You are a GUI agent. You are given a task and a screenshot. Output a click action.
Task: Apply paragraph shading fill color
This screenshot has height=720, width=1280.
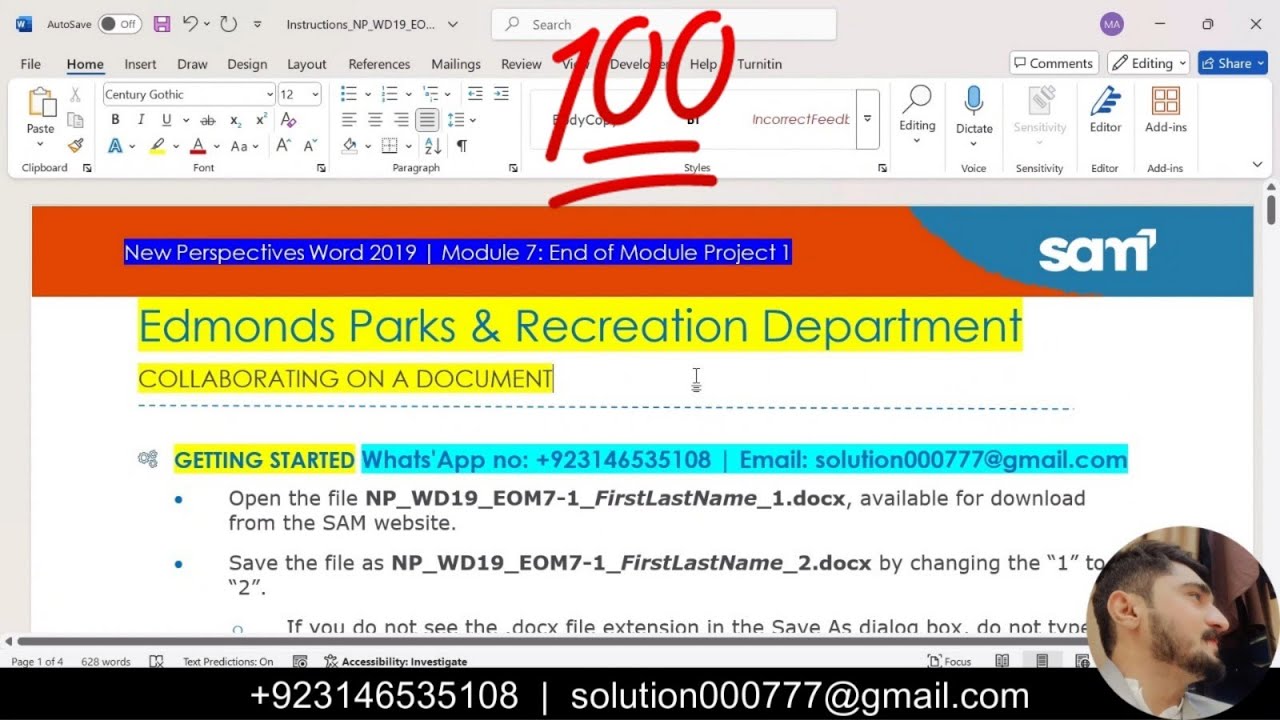(x=350, y=146)
